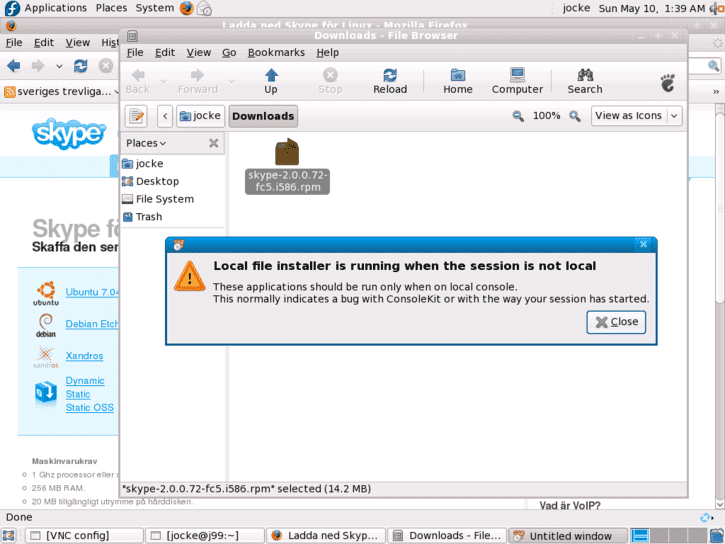This screenshot has width=725, height=544.
Task: Open File System in Places sidebar
Action: pos(158,199)
